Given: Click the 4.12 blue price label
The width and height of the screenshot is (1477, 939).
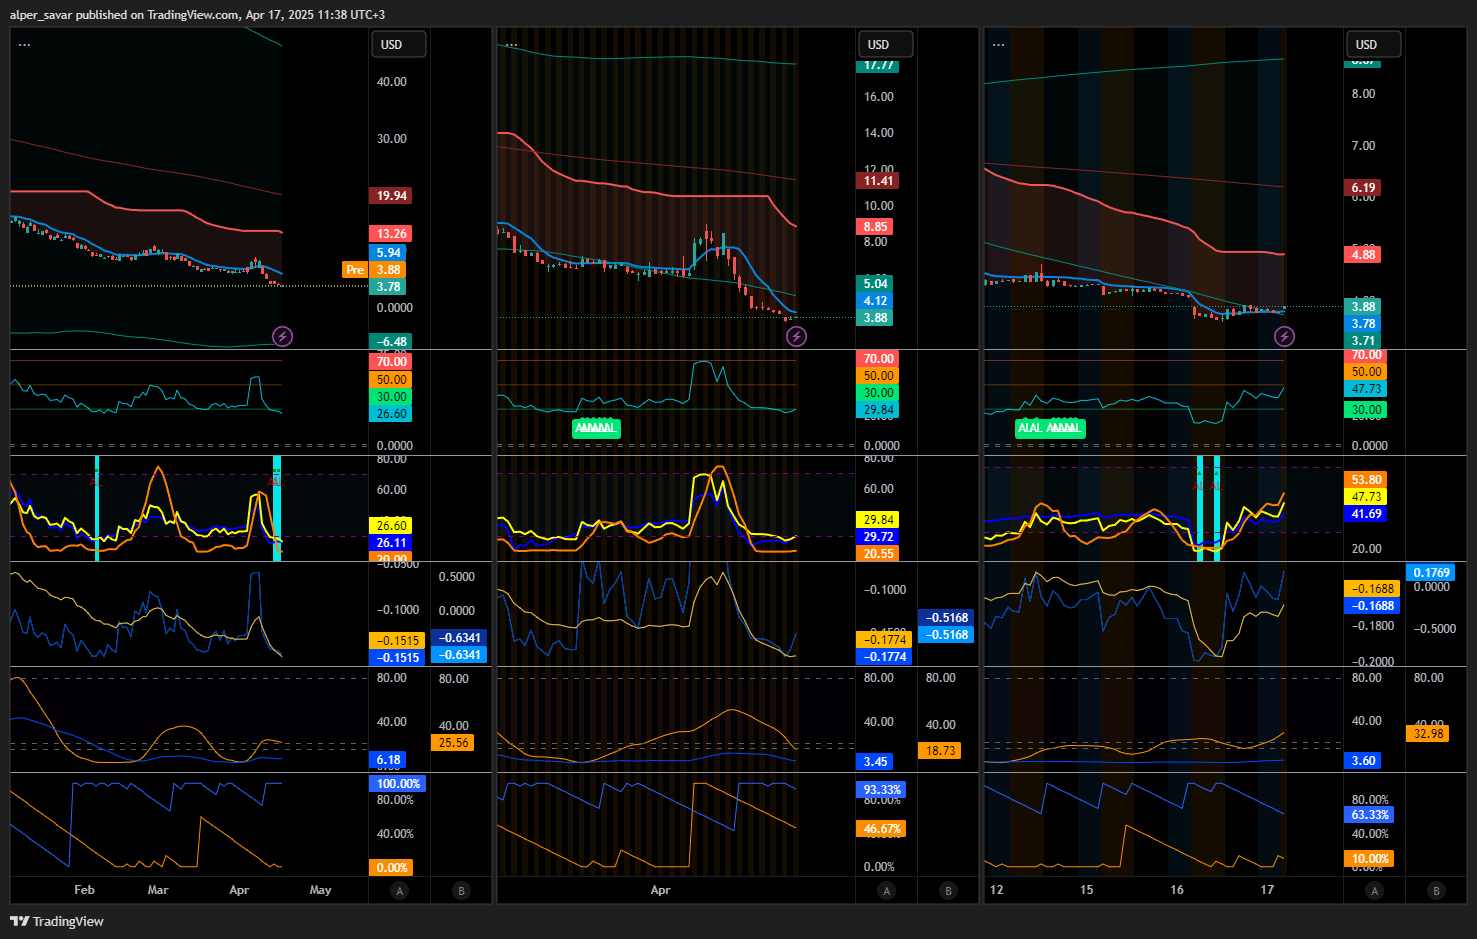Looking at the screenshot, I should tap(875, 301).
